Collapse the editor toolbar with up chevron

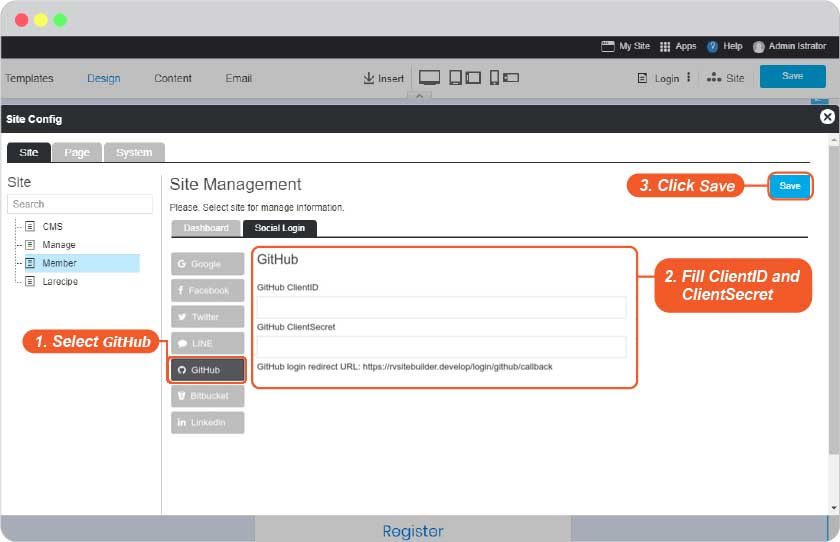click(x=419, y=96)
